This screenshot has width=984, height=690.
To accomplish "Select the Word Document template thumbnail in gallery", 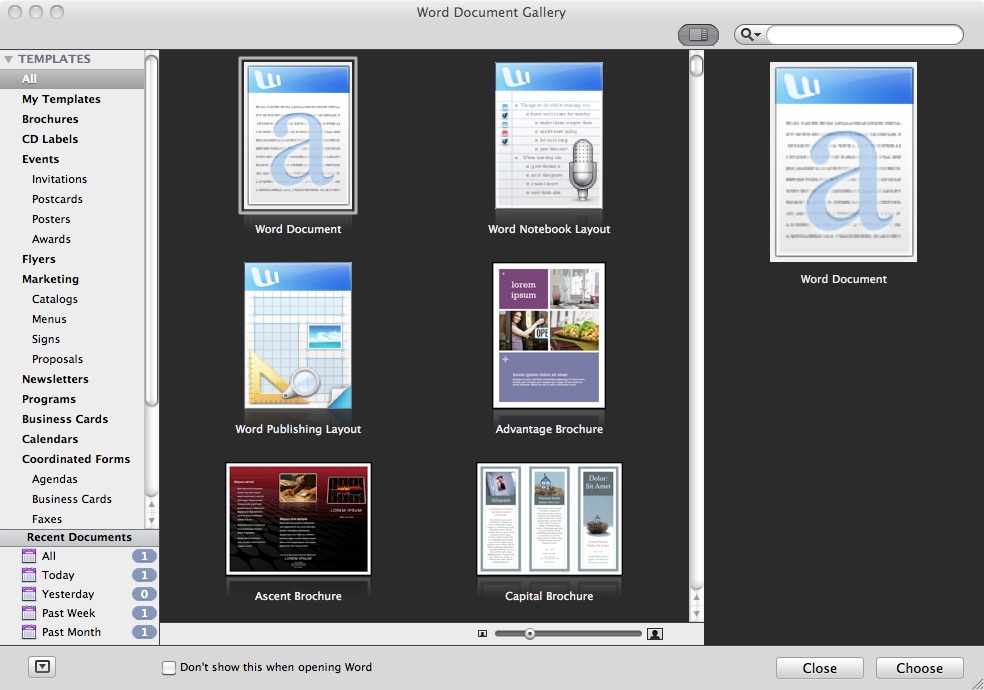I will [298, 135].
